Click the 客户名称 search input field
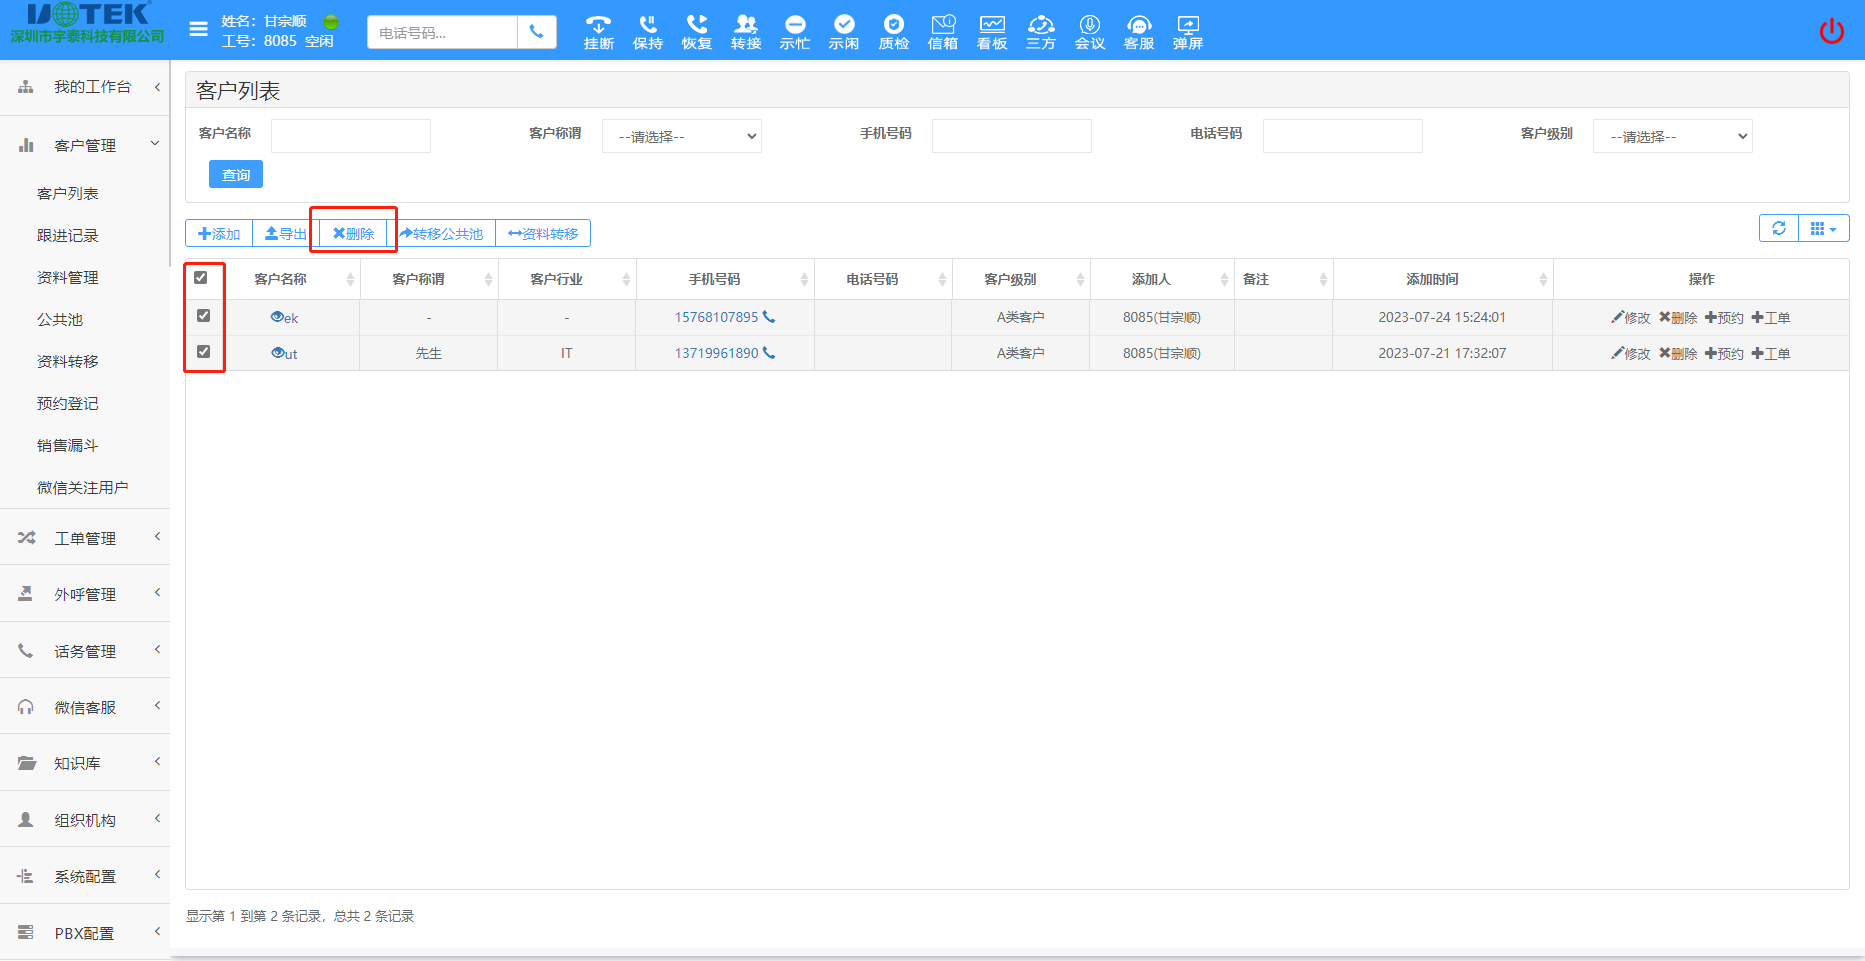The width and height of the screenshot is (1865, 961). [350, 136]
